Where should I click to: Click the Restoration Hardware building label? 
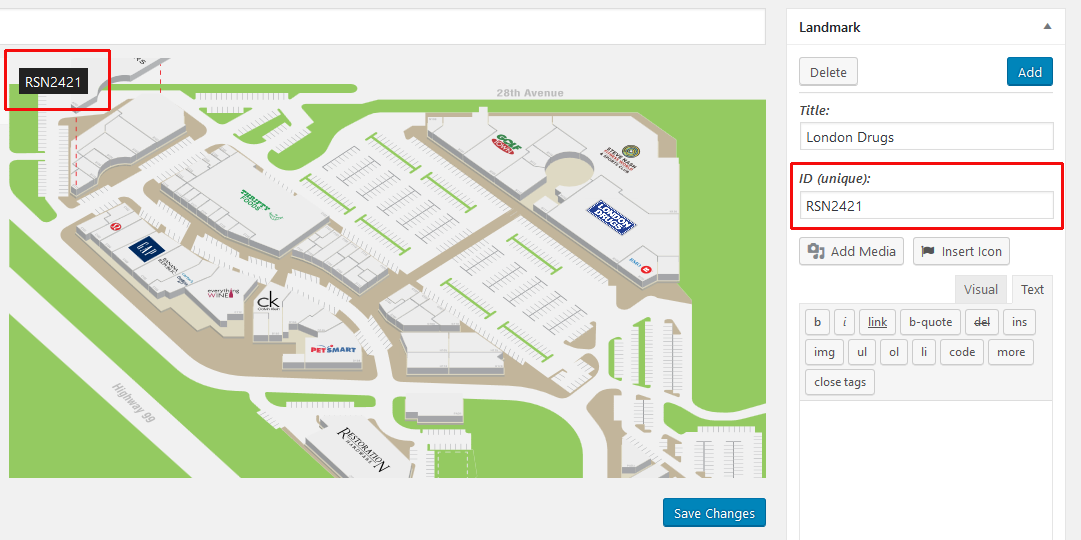(x=362, y=448)
